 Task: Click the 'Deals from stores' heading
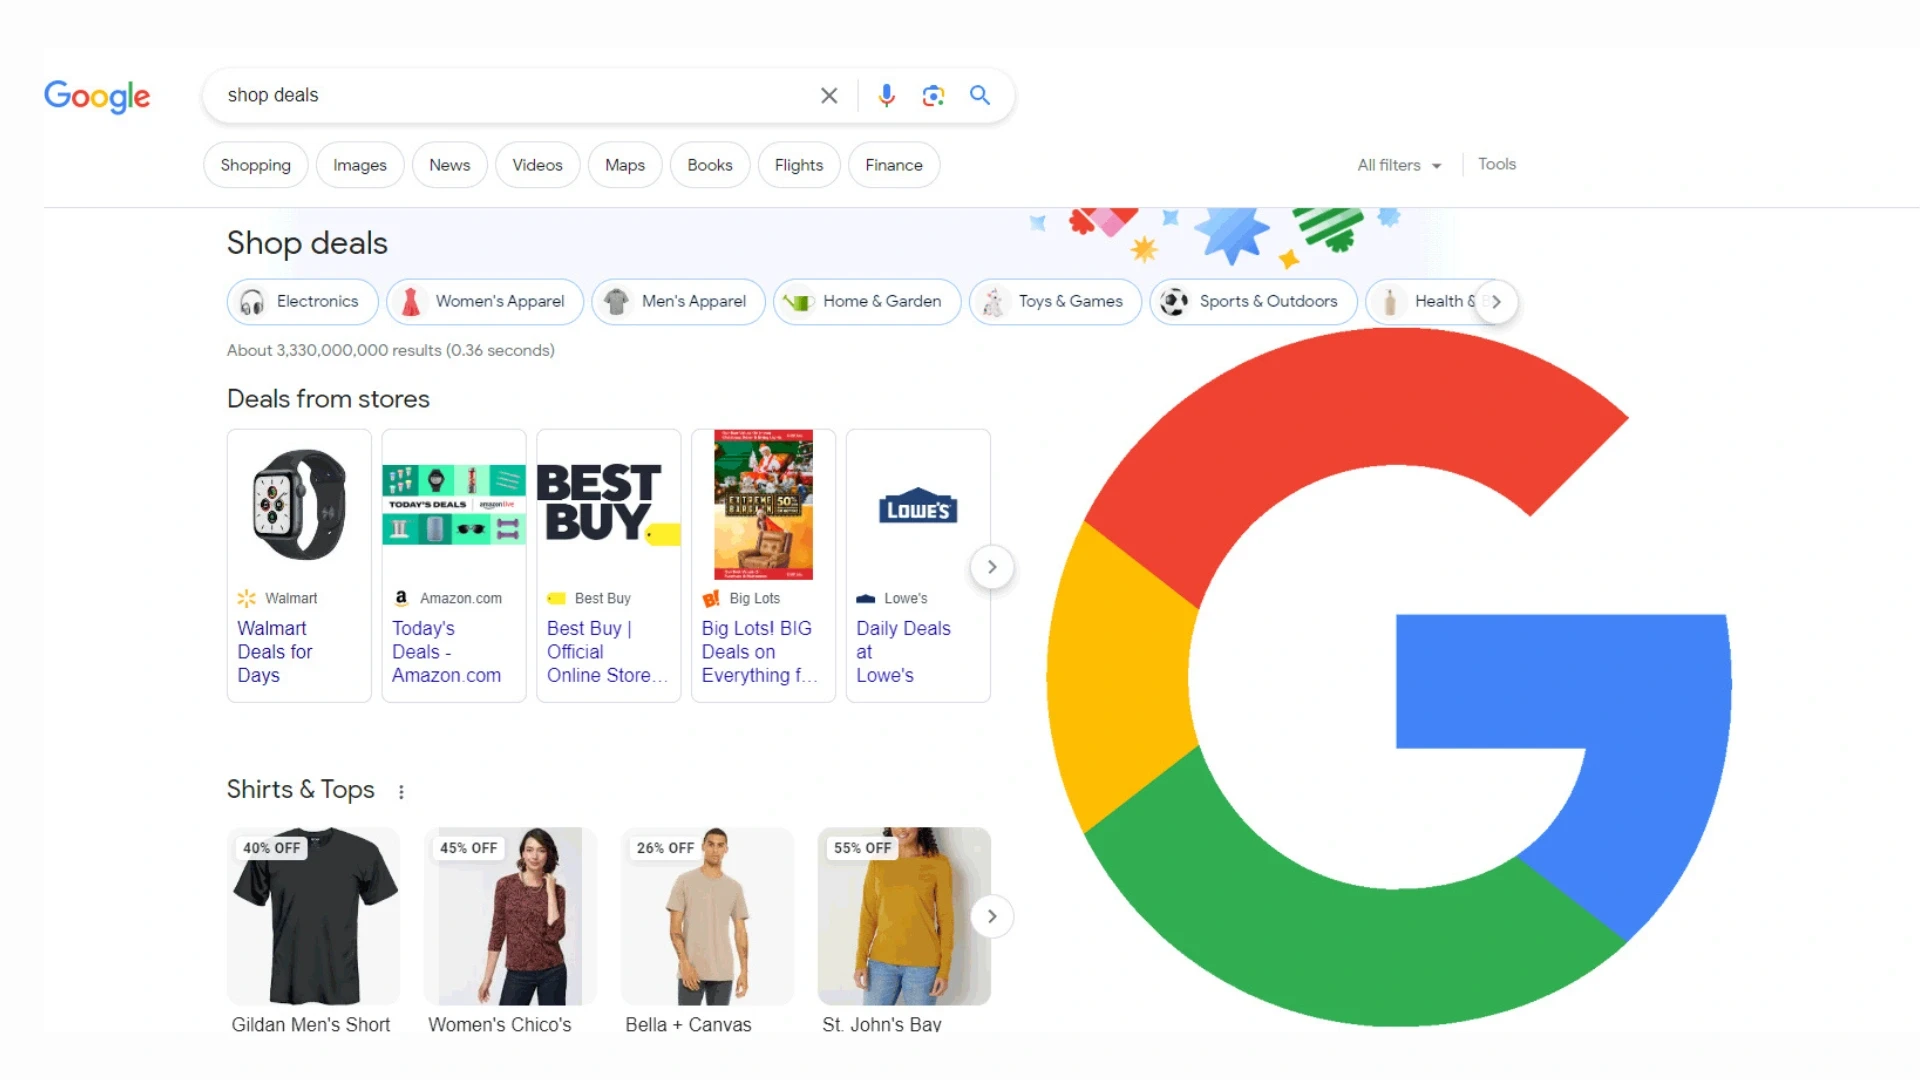coord(328,399)
